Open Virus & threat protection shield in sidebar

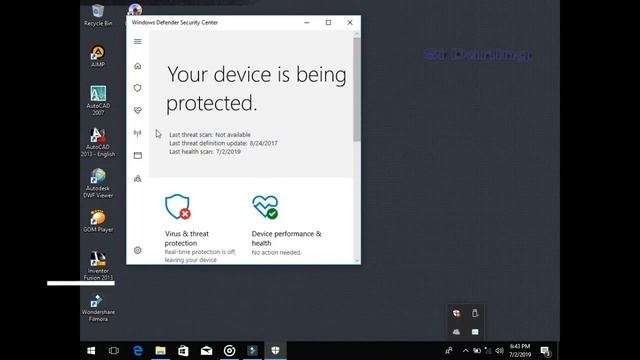tap(138, 88)
